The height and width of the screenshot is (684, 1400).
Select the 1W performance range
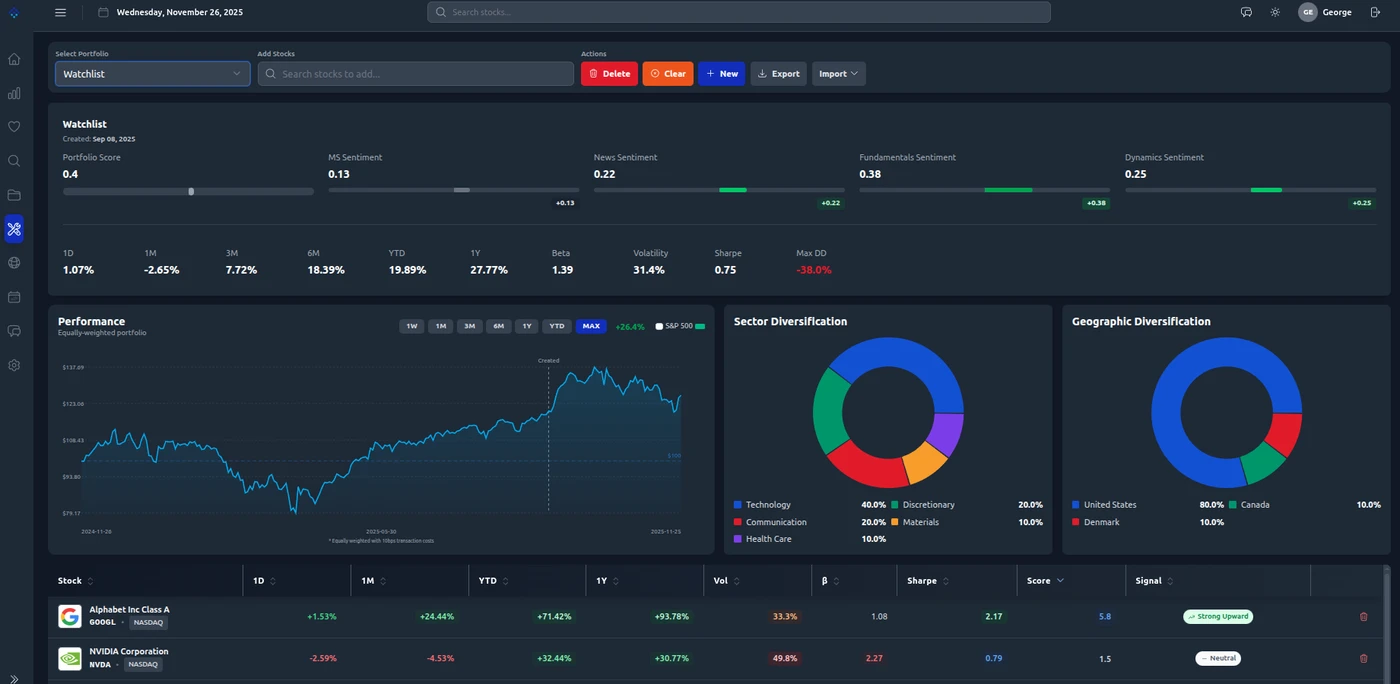click(x=411, y=326)
